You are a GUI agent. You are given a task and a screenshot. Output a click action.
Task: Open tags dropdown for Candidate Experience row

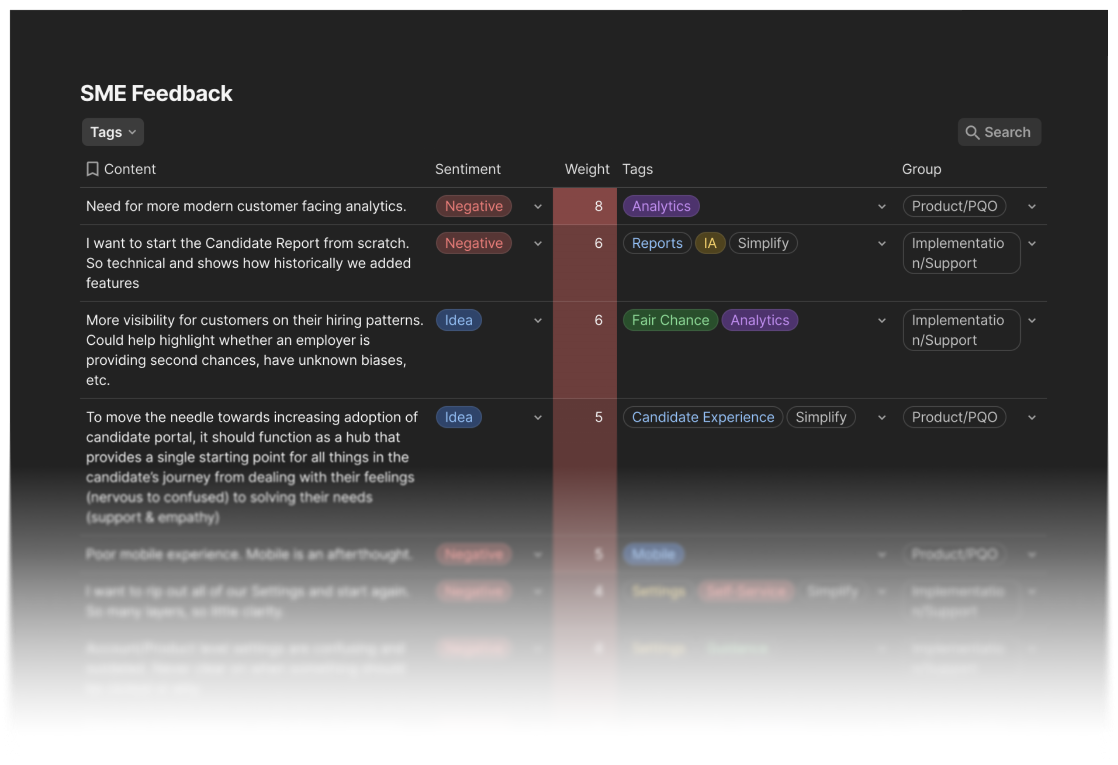(882, 418)
